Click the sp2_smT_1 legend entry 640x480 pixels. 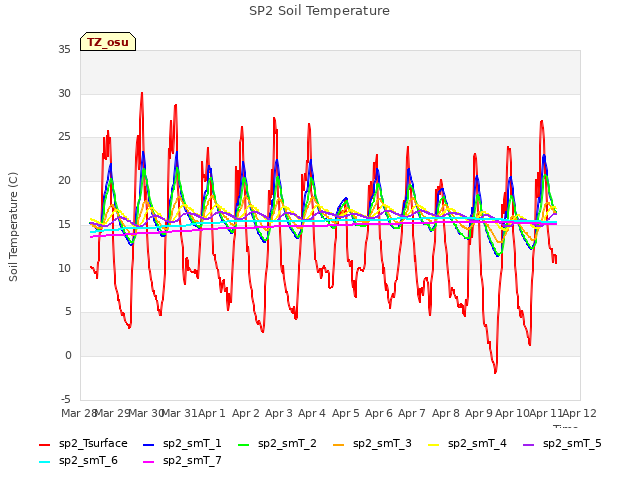pos(182,443)
